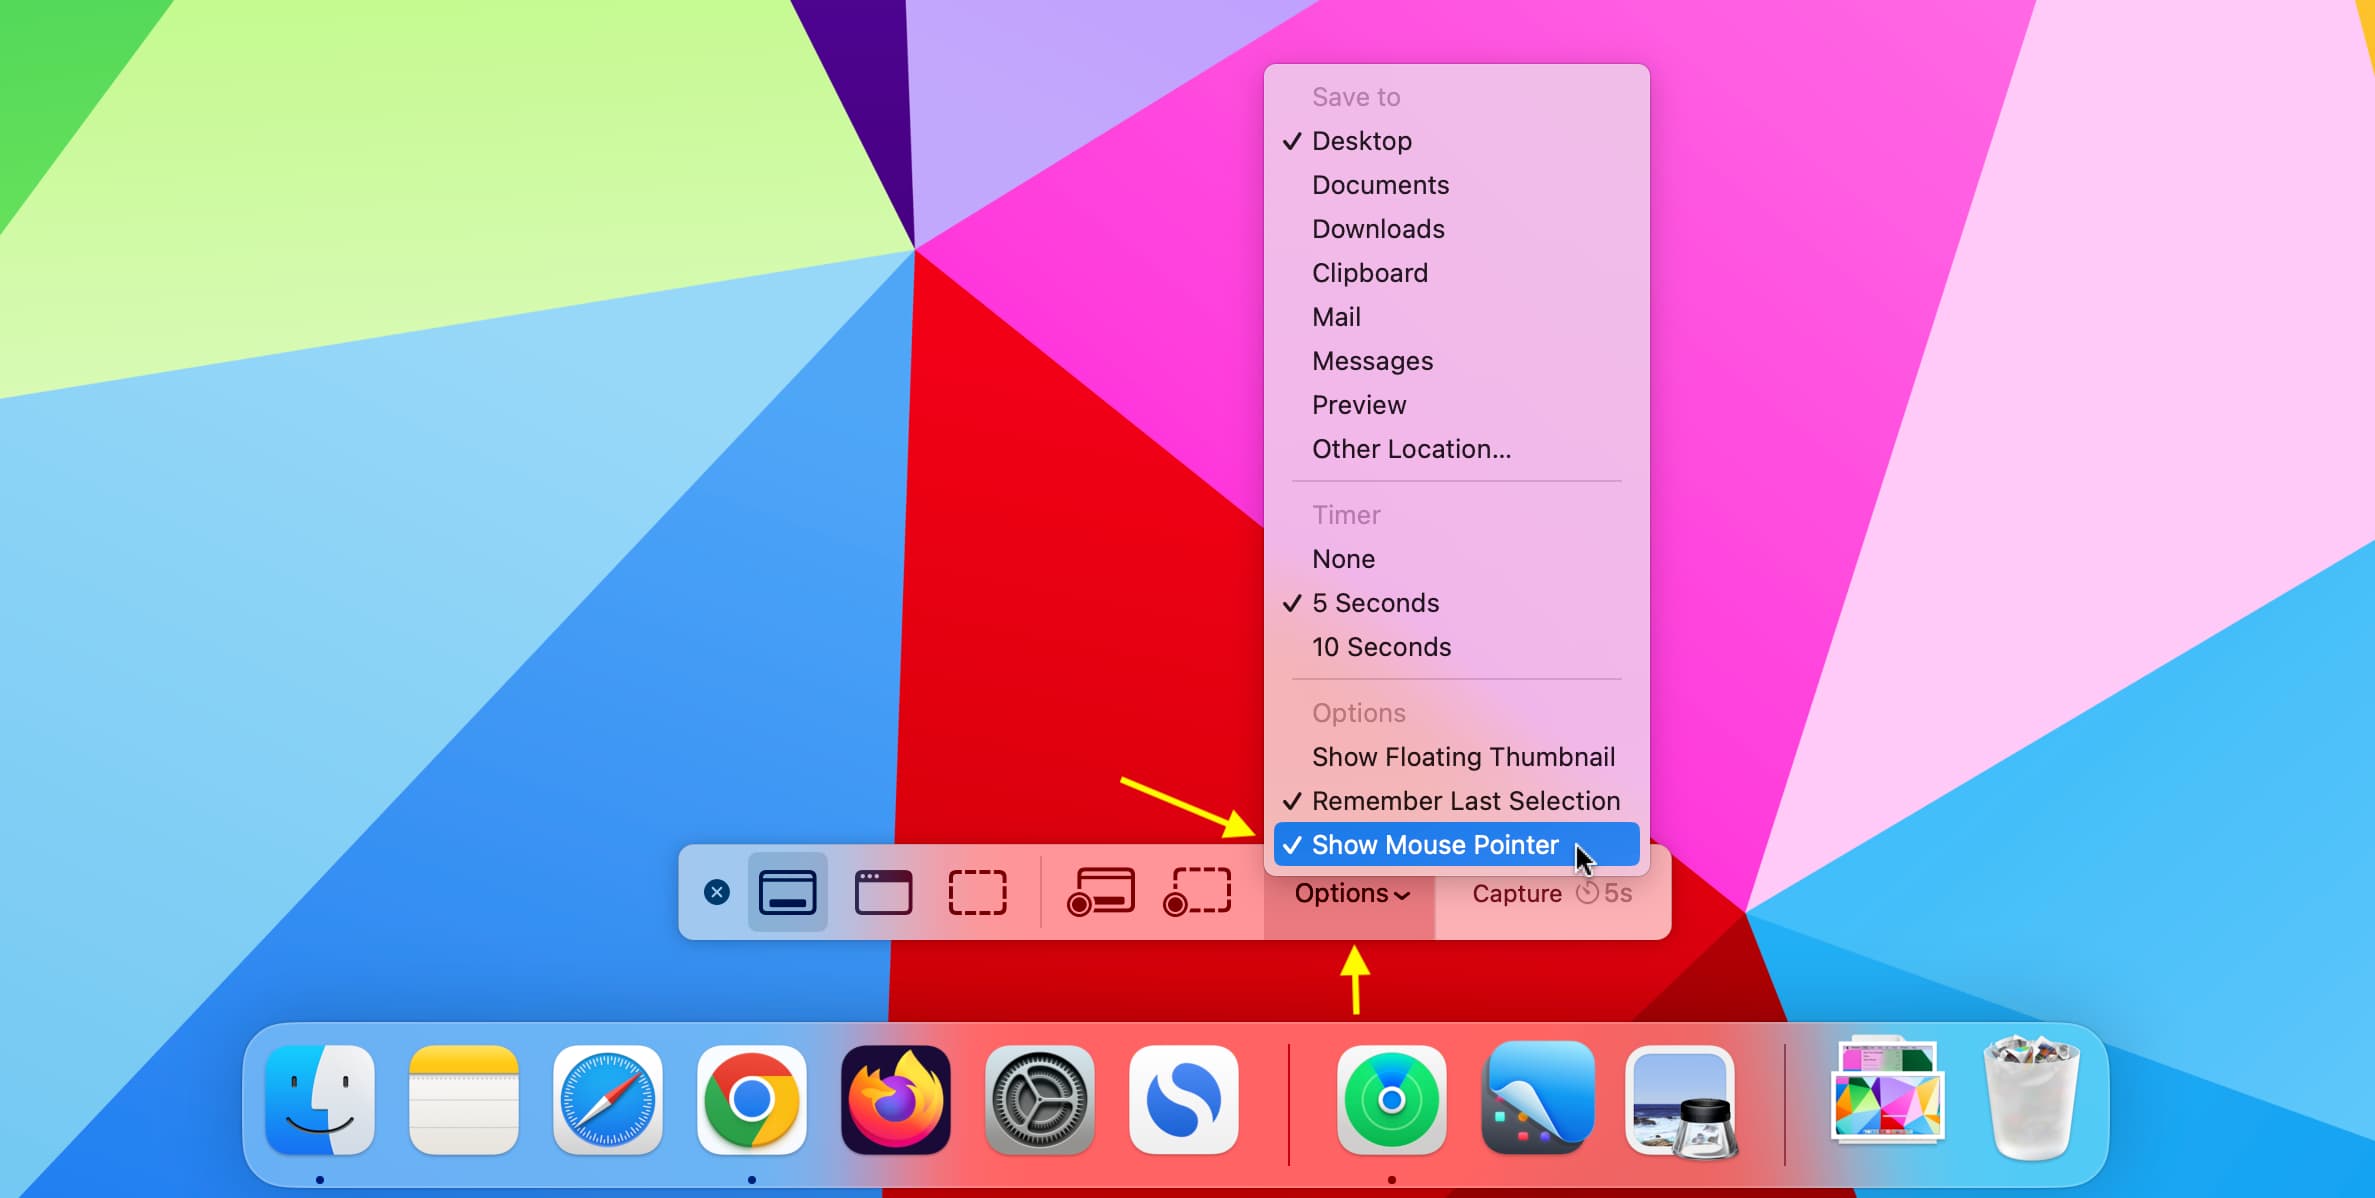Viewport: 2375px width, 1198px height.
Task: Set save location to Desktop
Action: [x=1456, y=141]
